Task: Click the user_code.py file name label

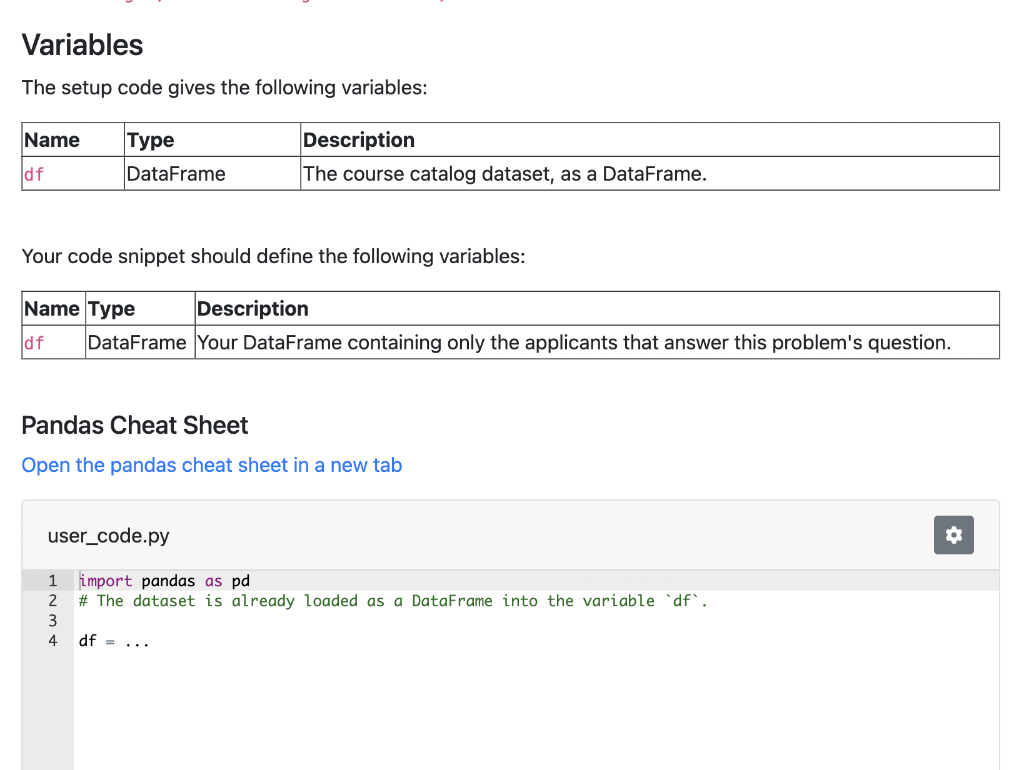Action: (x=109, y=536)
